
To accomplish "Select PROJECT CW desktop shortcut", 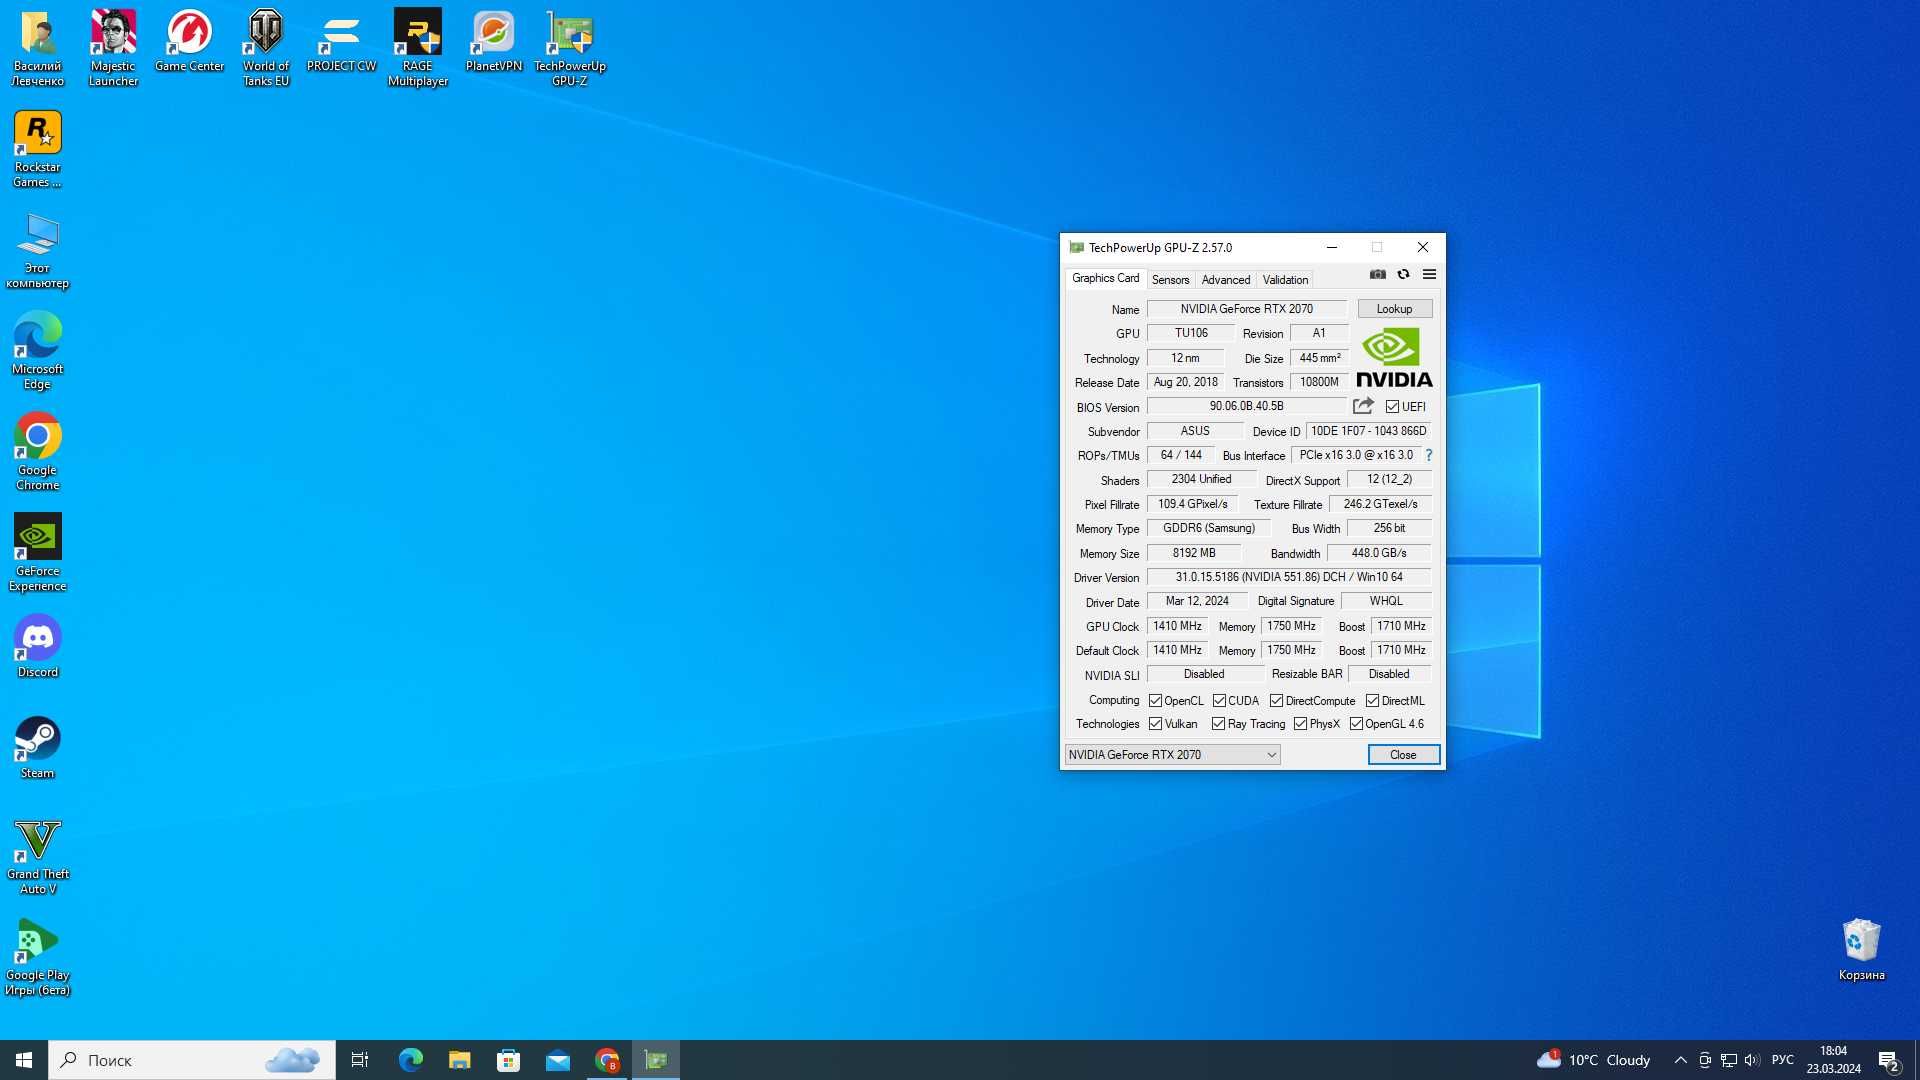I will (x=341, y=41).
